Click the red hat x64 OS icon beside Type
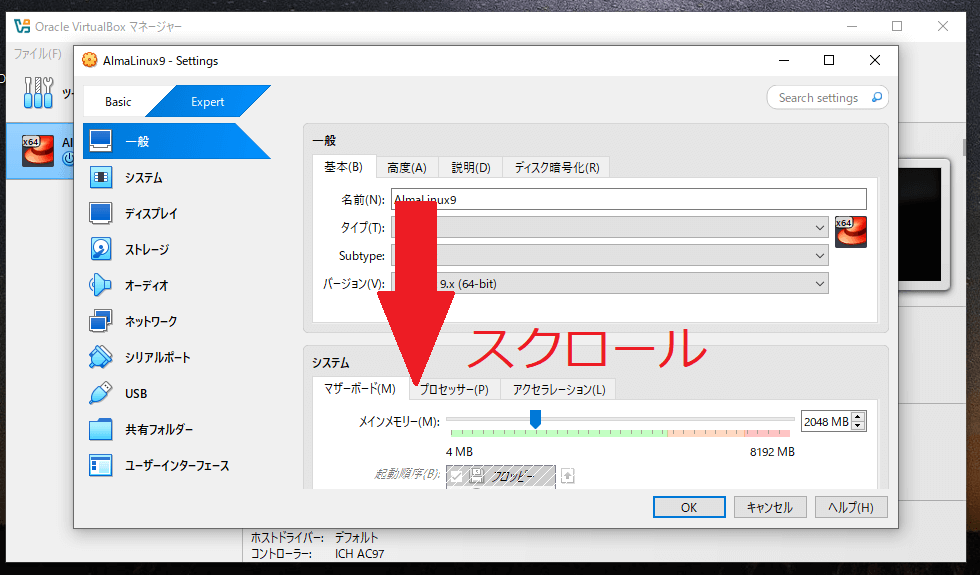The image size is (980, 575). coord(851,232)
